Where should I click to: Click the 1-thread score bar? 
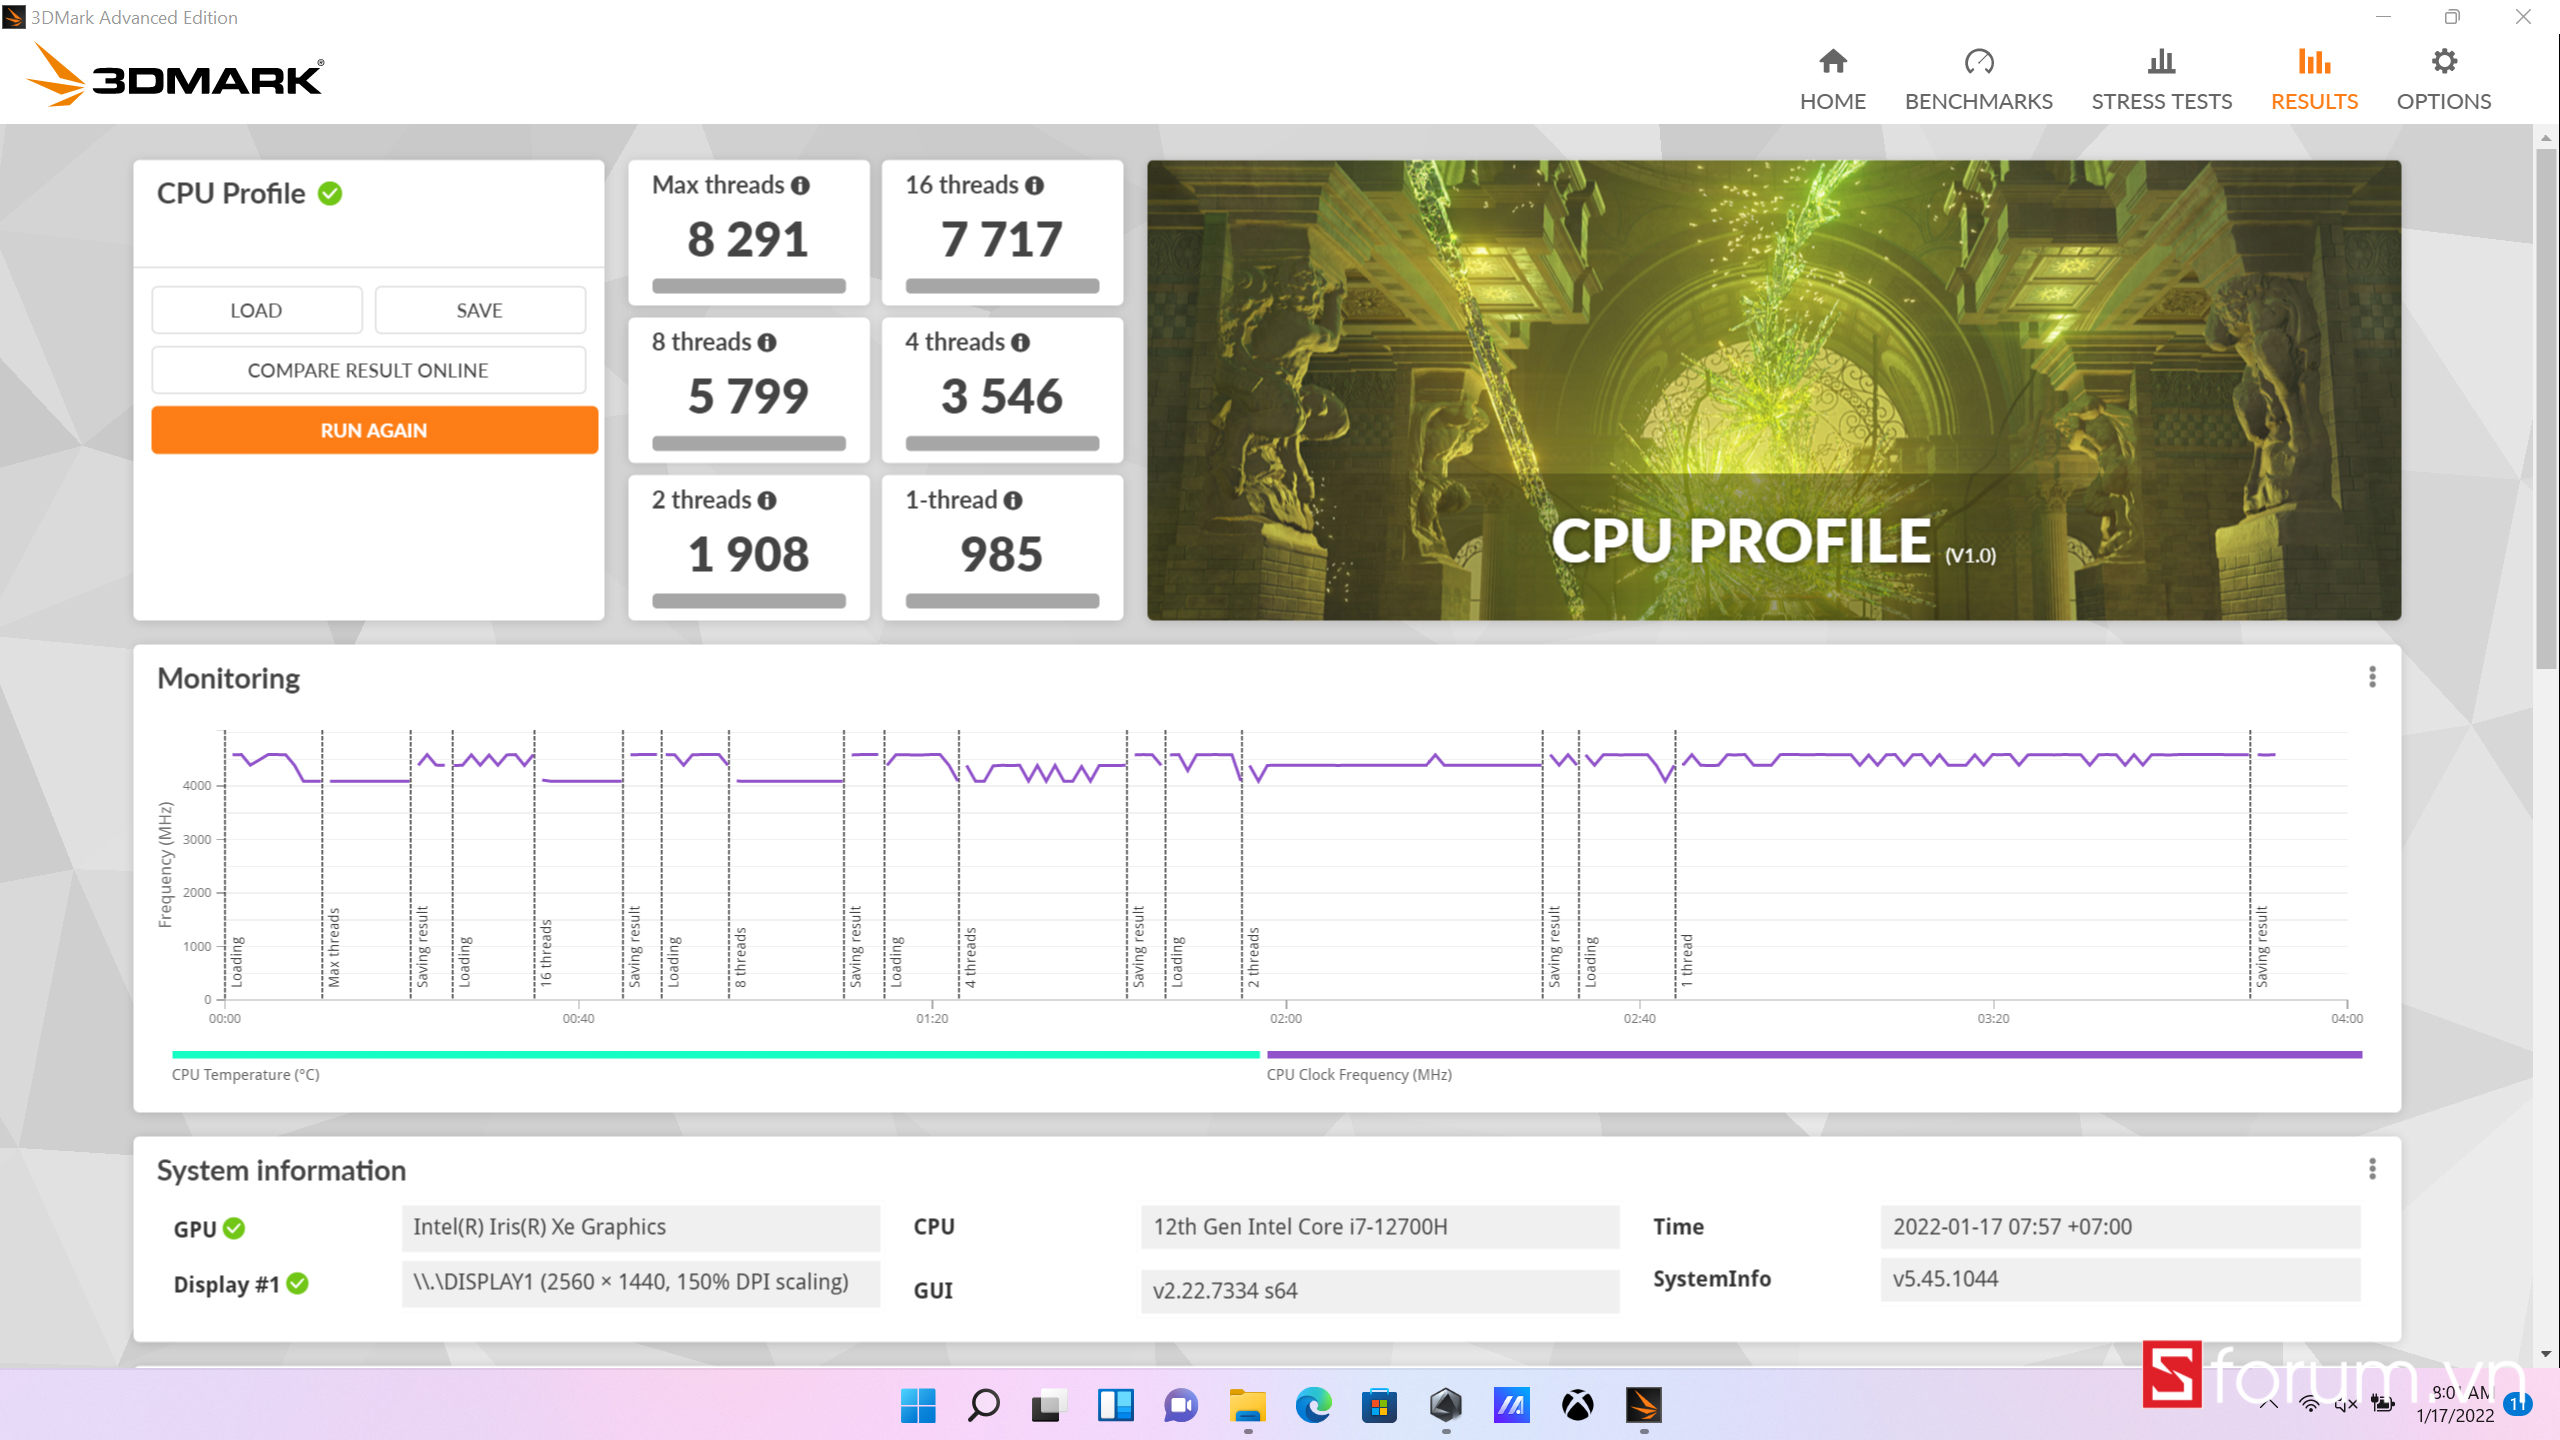click(1002, 601)
